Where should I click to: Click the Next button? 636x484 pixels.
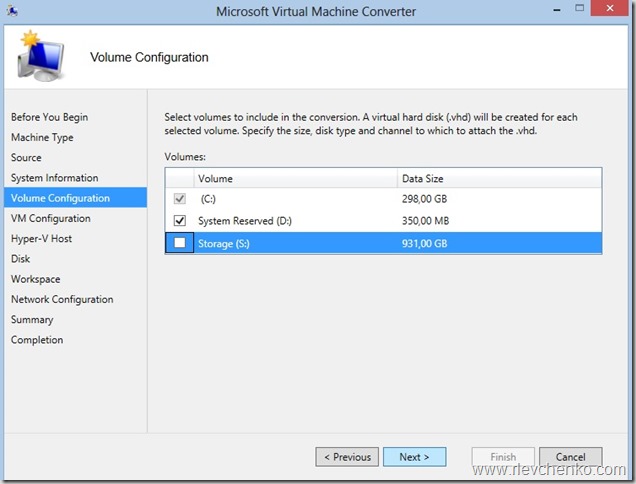[415, 457]
